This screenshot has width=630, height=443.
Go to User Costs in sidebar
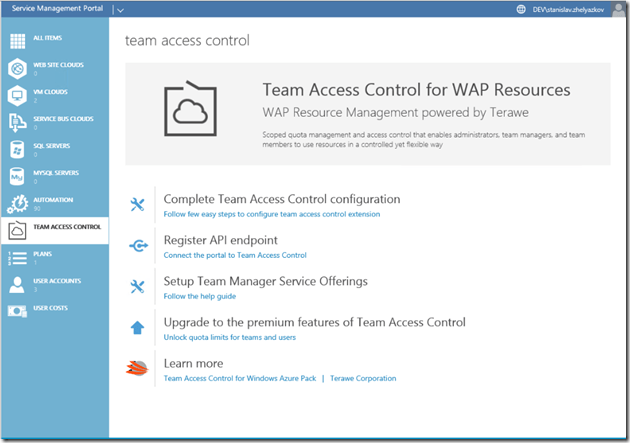tap(50, 308)
